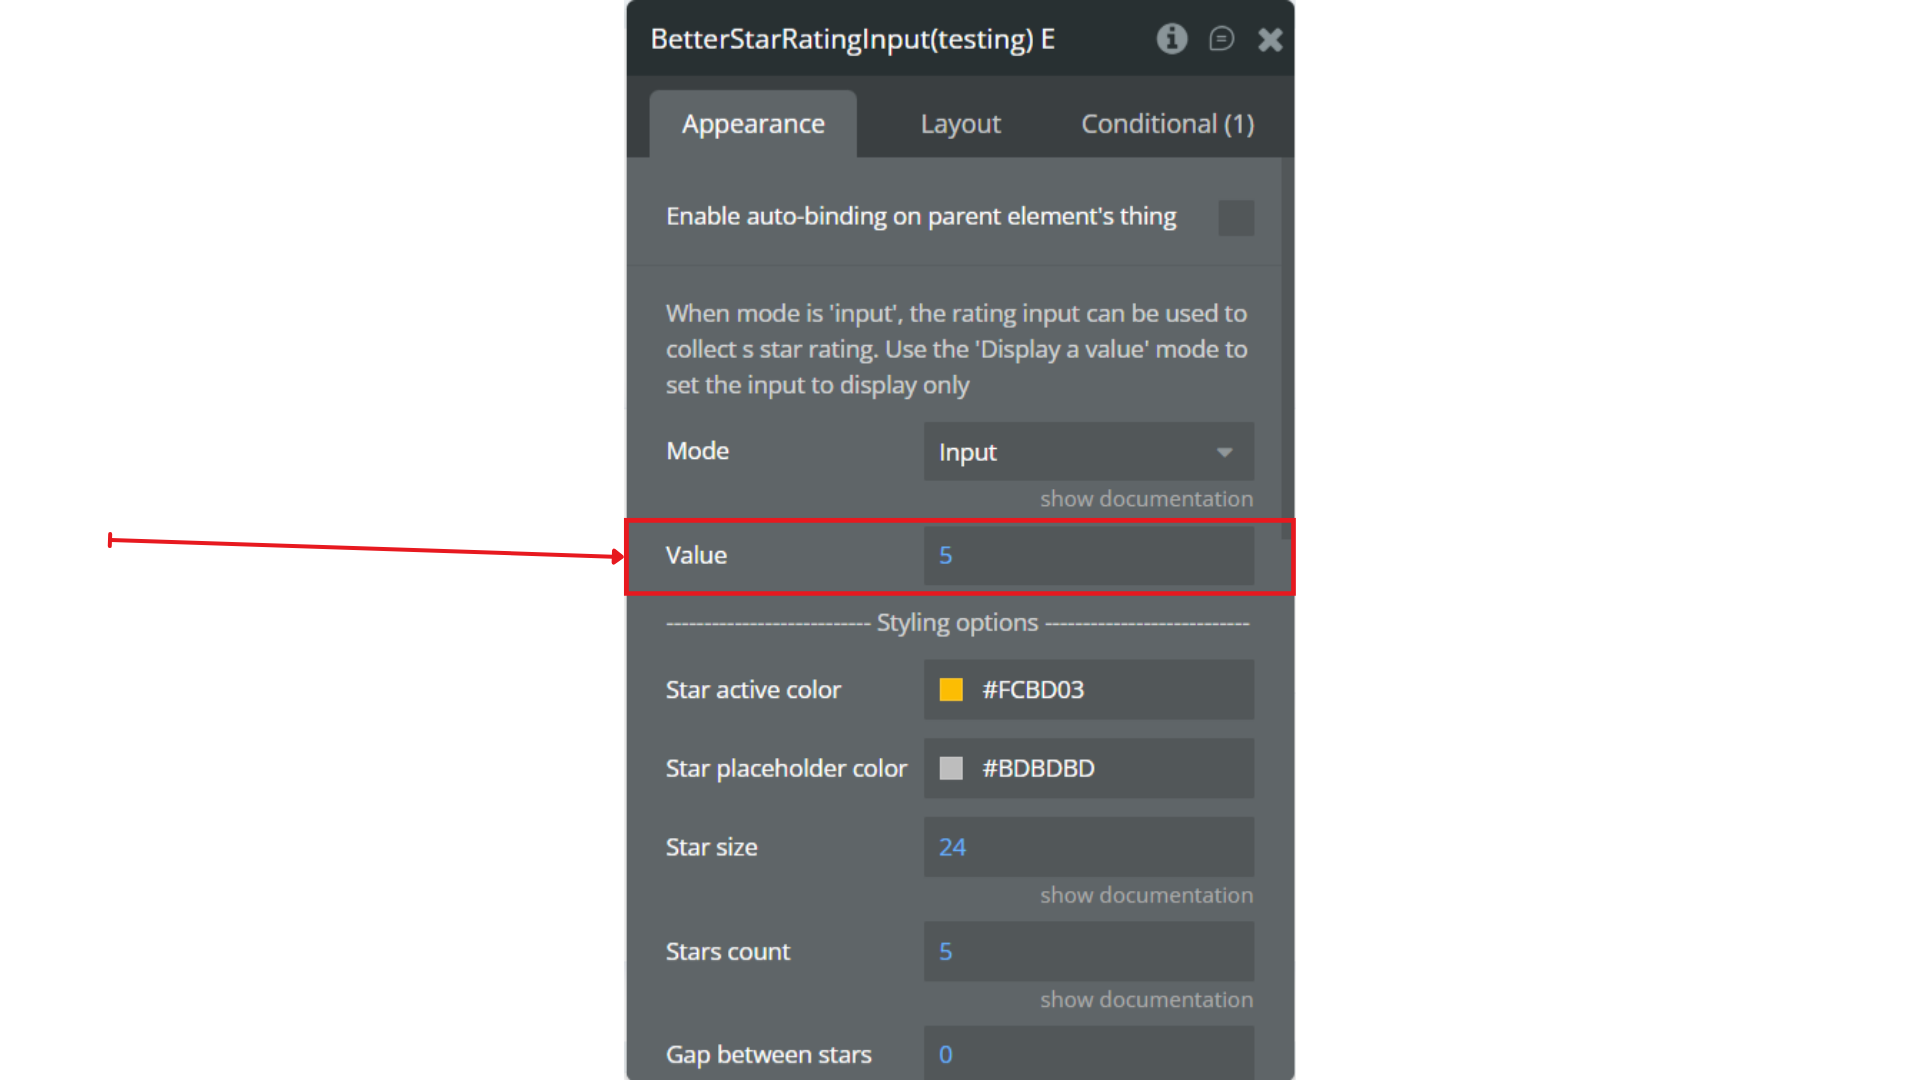Open the comment bubble icon

(x=1221, y=39)
